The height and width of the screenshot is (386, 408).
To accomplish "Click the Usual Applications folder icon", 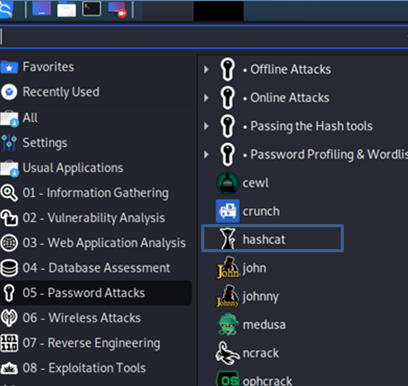I will [9, 168].
